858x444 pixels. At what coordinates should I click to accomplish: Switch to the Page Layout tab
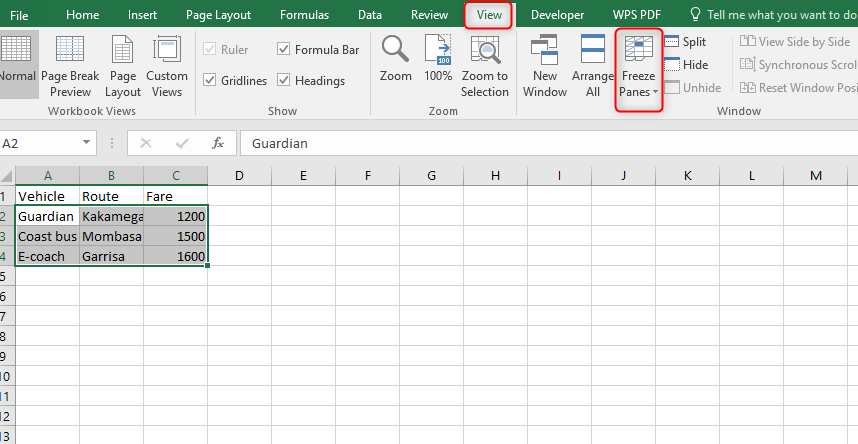[x=218, y=15]
